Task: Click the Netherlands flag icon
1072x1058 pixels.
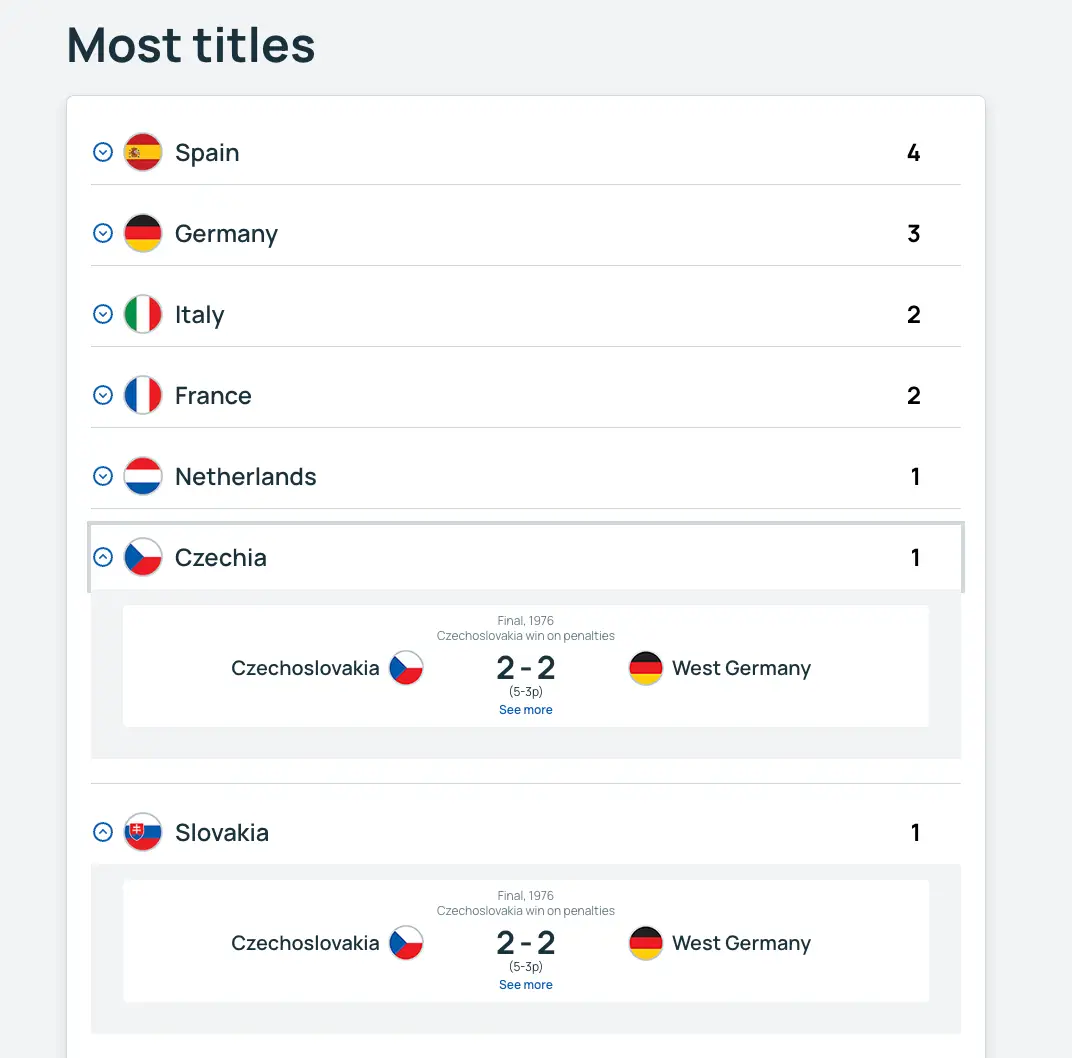Action: 143,476
